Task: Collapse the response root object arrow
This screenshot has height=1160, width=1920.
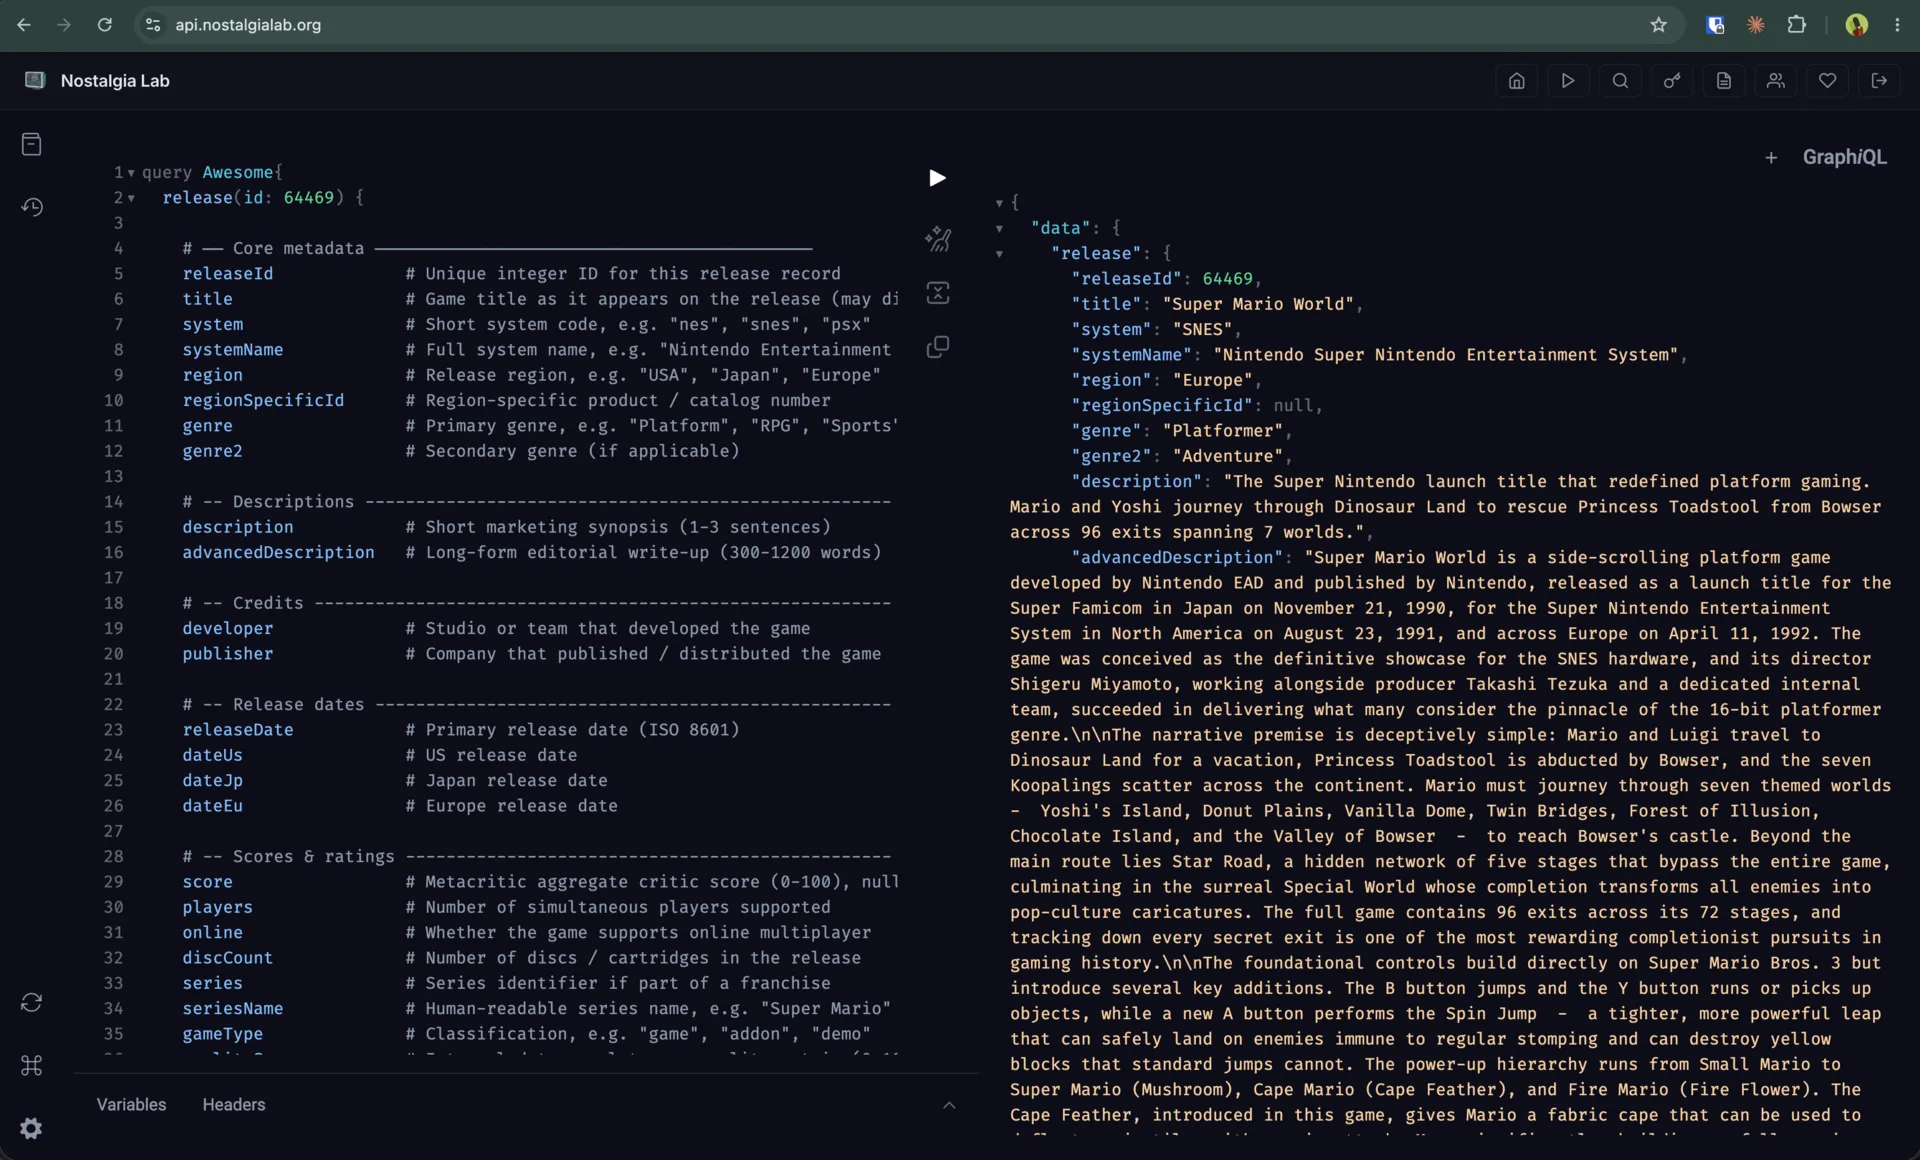Action: coord(999,203)
